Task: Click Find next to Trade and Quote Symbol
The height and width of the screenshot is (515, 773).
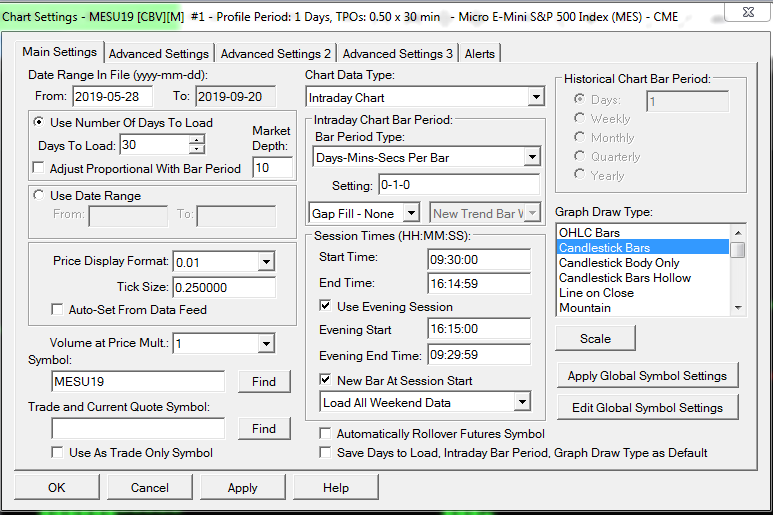Action: [x=264, y=428]
